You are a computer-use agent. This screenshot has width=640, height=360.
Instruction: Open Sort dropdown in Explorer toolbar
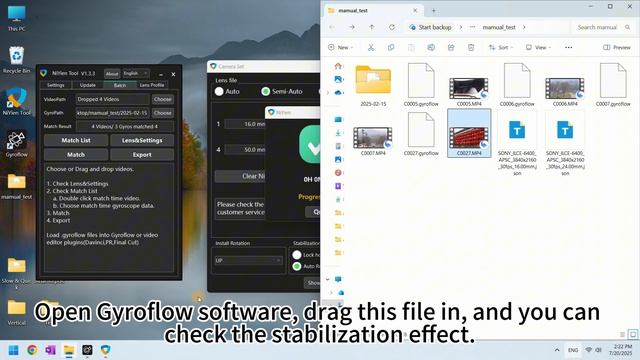point(500,48)
